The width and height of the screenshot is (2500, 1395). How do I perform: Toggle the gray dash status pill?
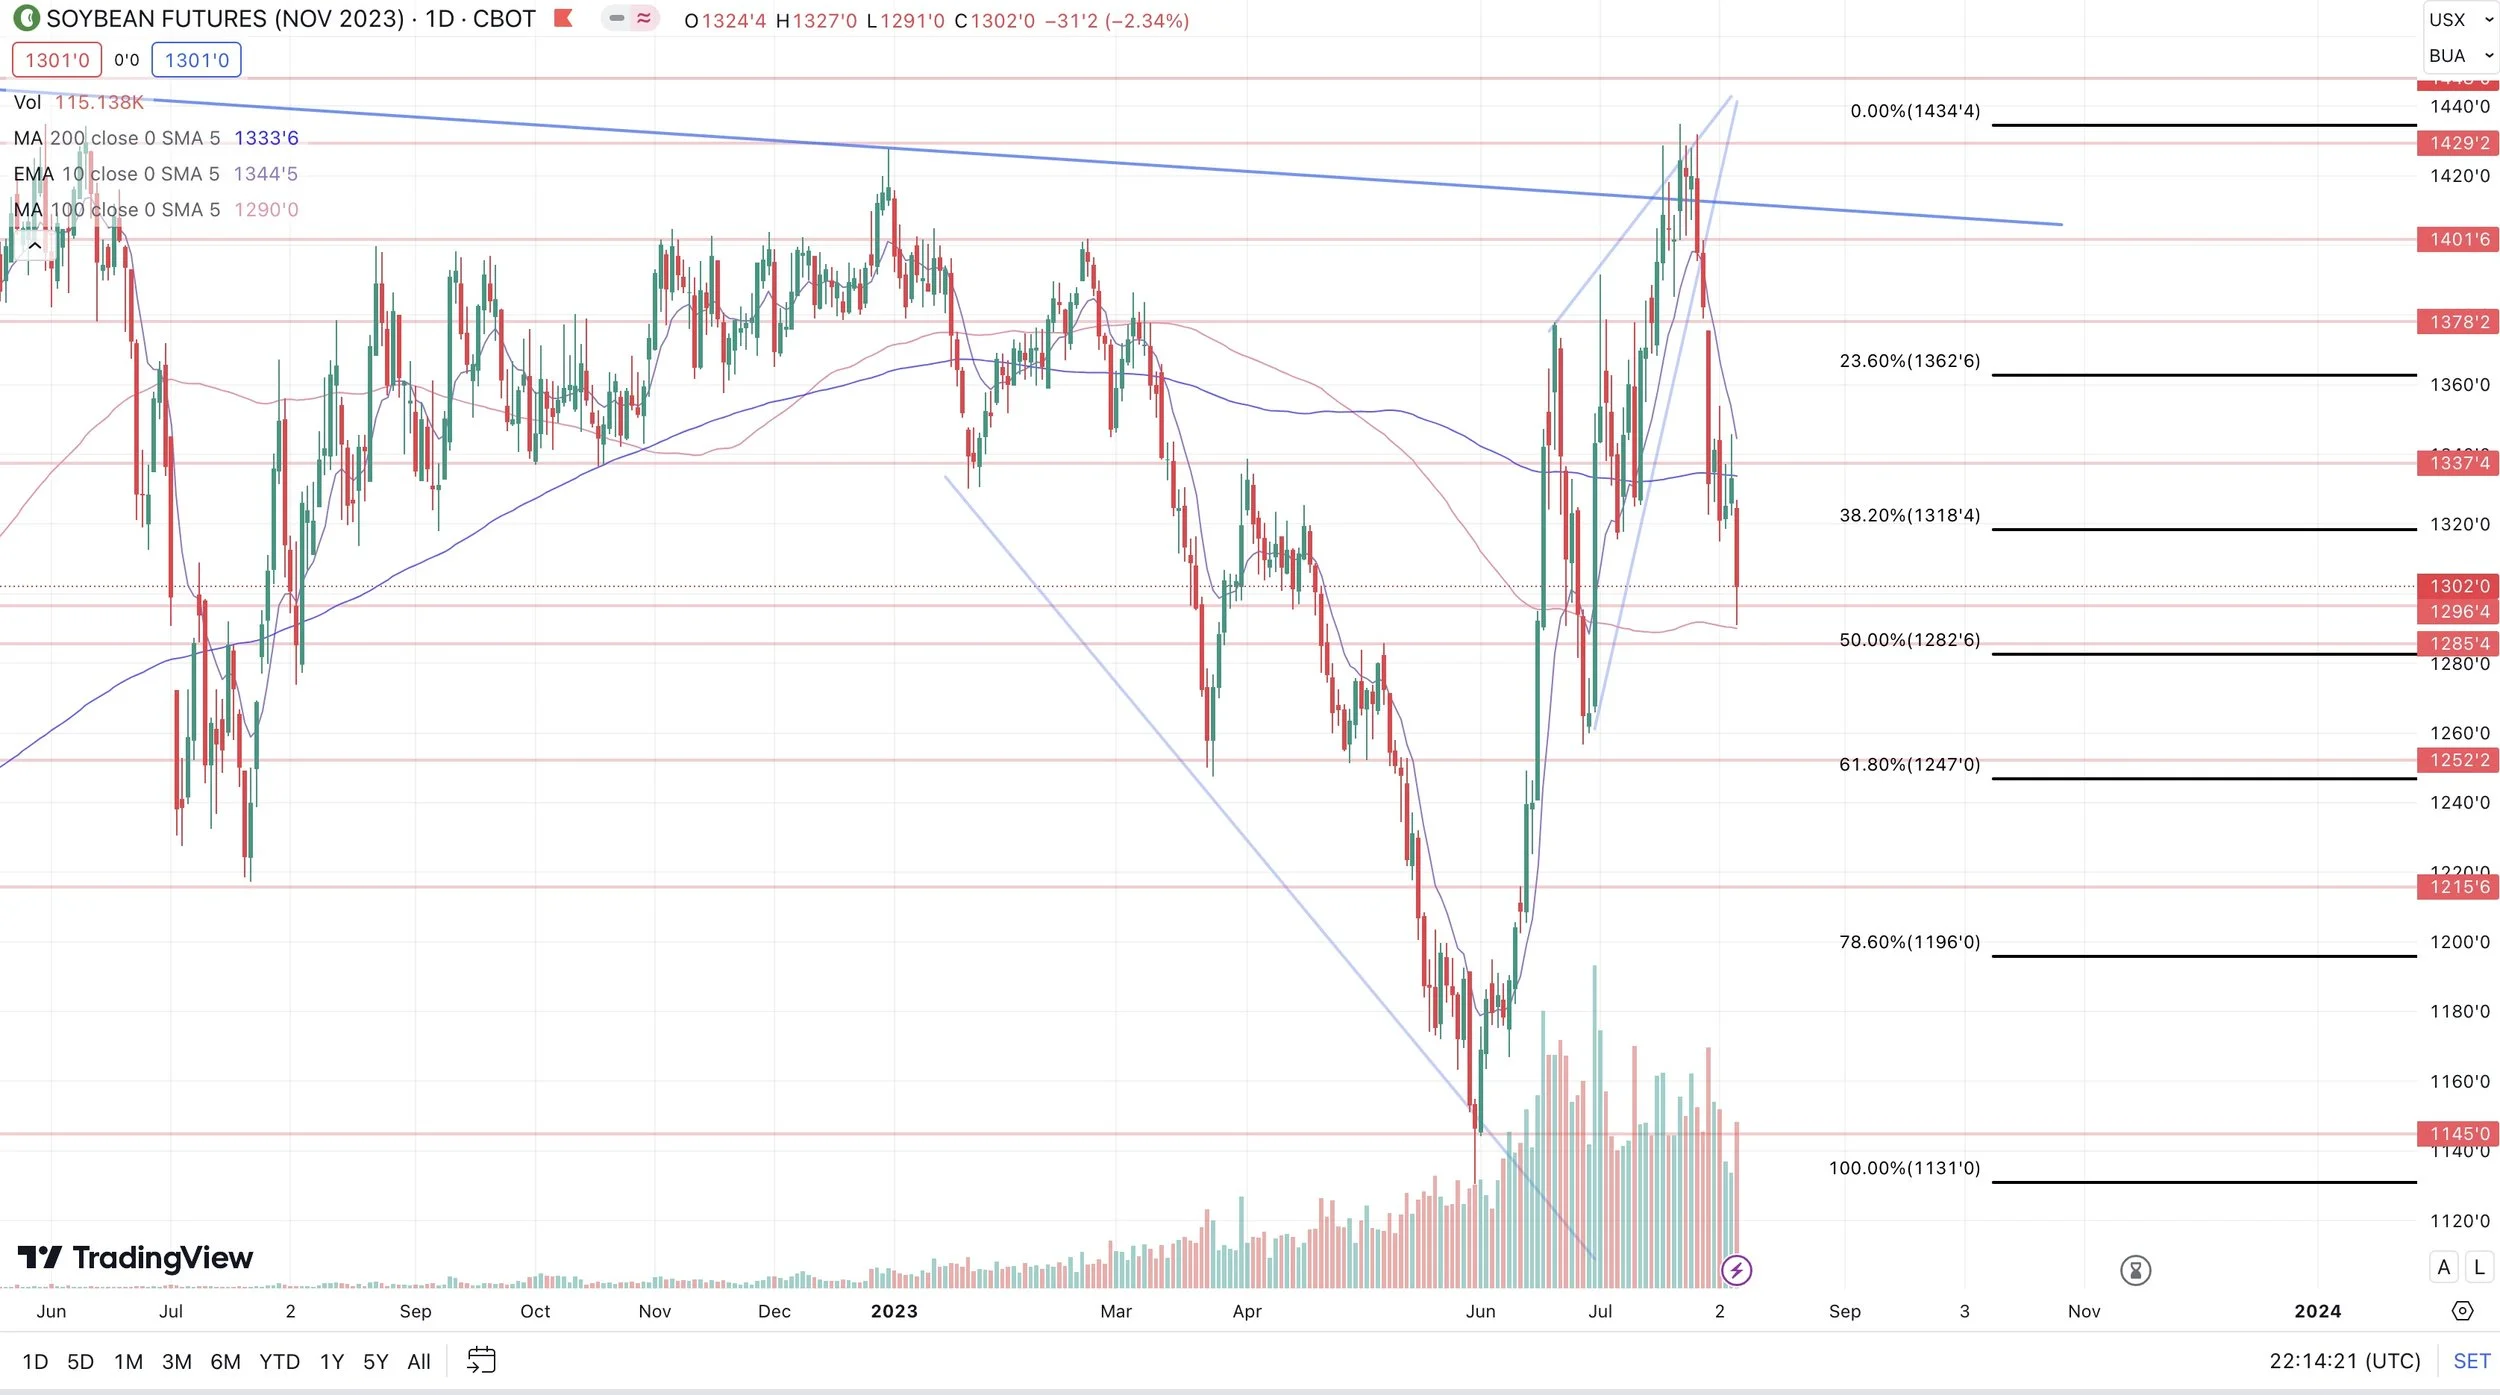tap(617, 18)
